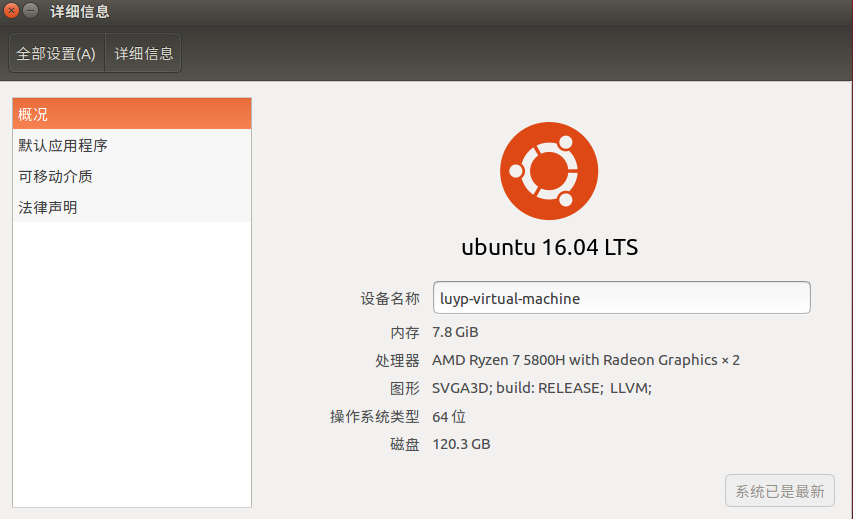This screenshot has height=519, width=853.
Task: Close the 详细信息 window
Action: coord(11,10)
